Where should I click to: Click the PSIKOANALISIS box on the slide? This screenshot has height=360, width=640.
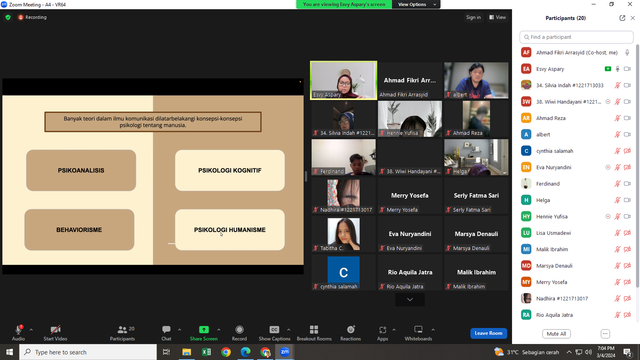click(x=81, y=170)
